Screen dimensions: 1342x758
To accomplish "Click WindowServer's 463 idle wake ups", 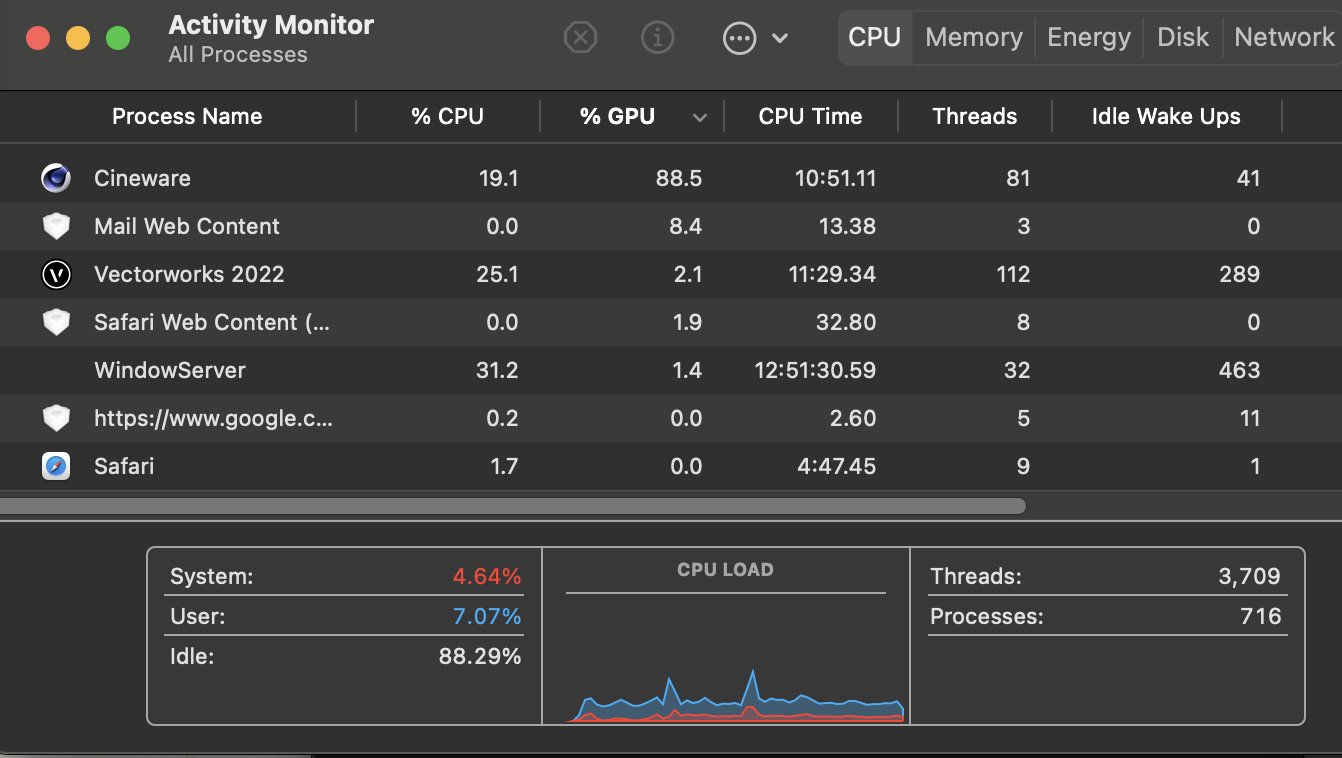I will coord(1239,370).
